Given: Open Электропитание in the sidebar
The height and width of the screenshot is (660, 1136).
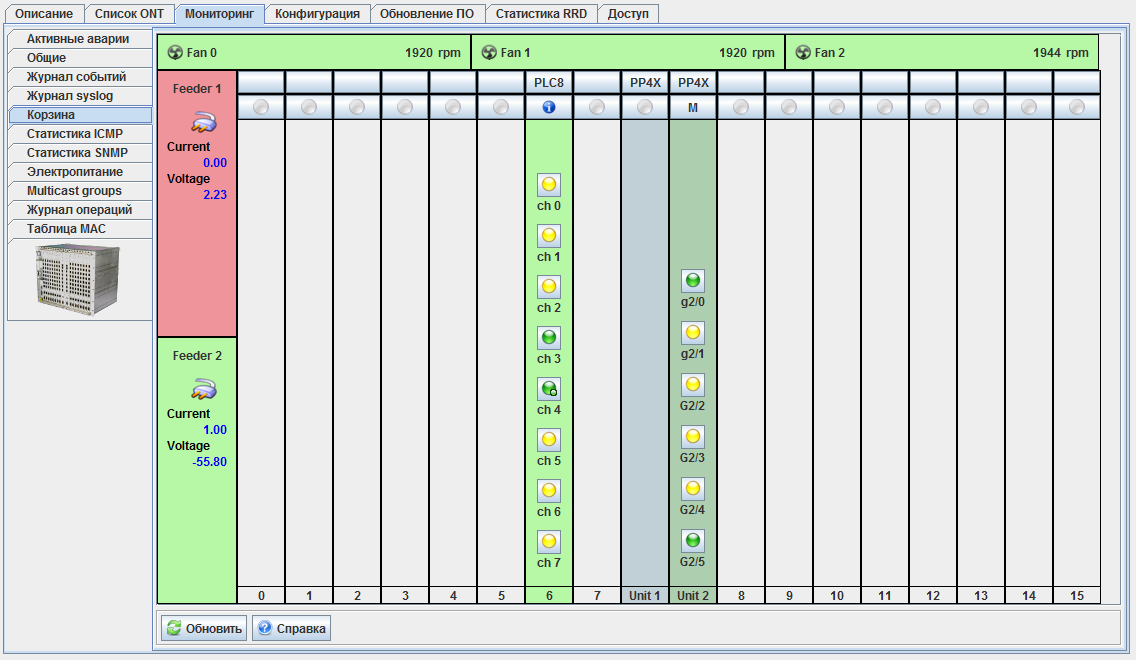Looking at the screenshot, I should click(x=80, y=172).
